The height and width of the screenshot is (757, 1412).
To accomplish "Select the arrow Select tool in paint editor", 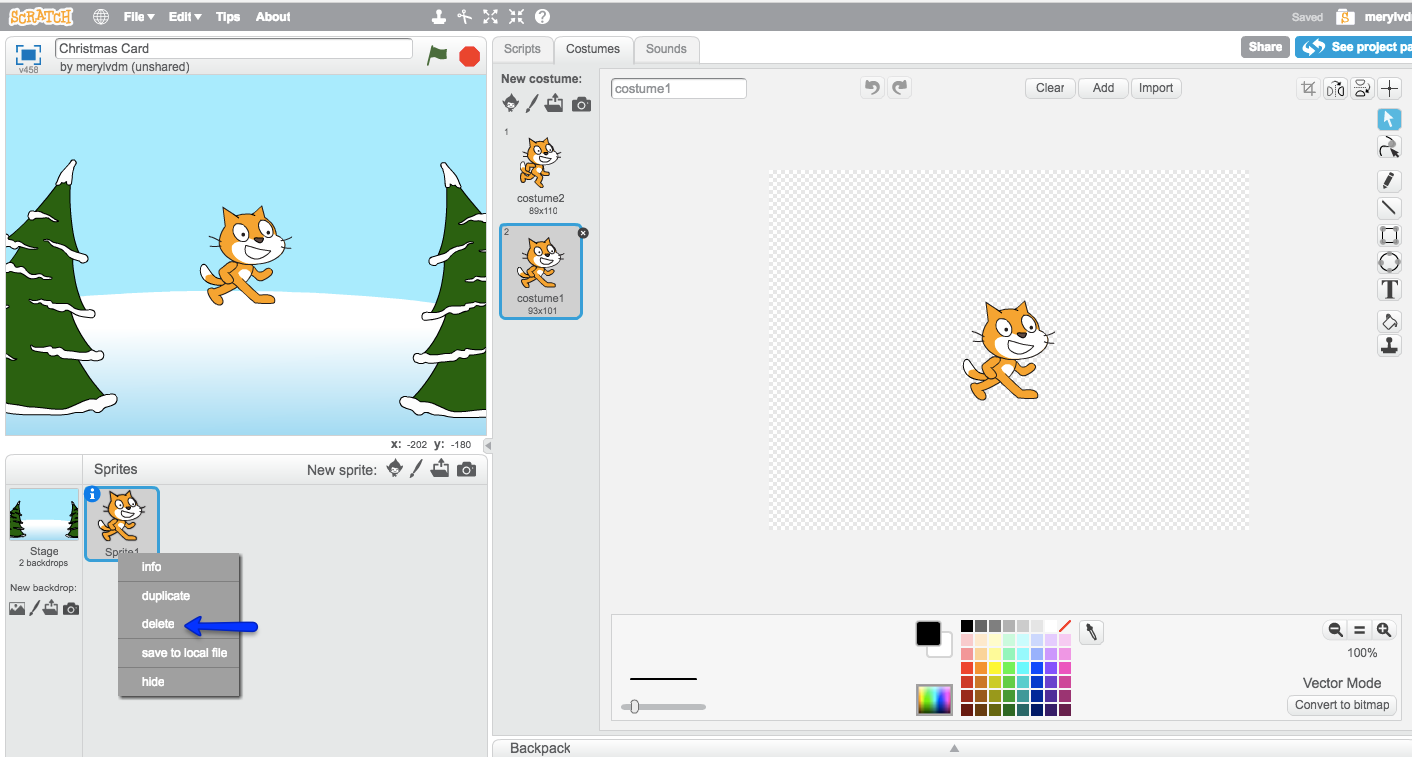I will (x=1389, y=119).
